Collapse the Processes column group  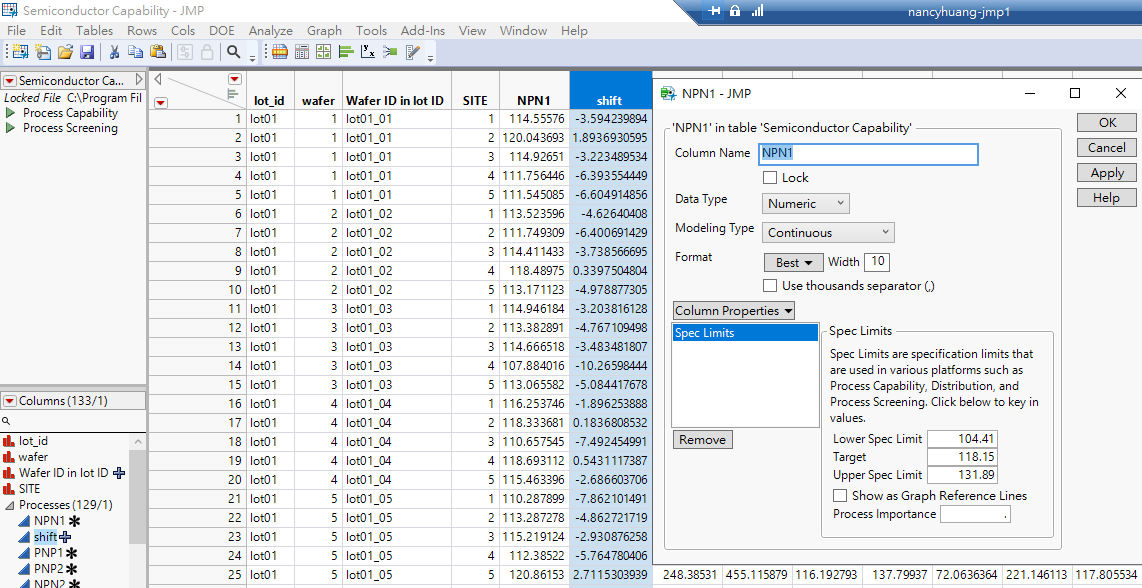click(9, 505)
